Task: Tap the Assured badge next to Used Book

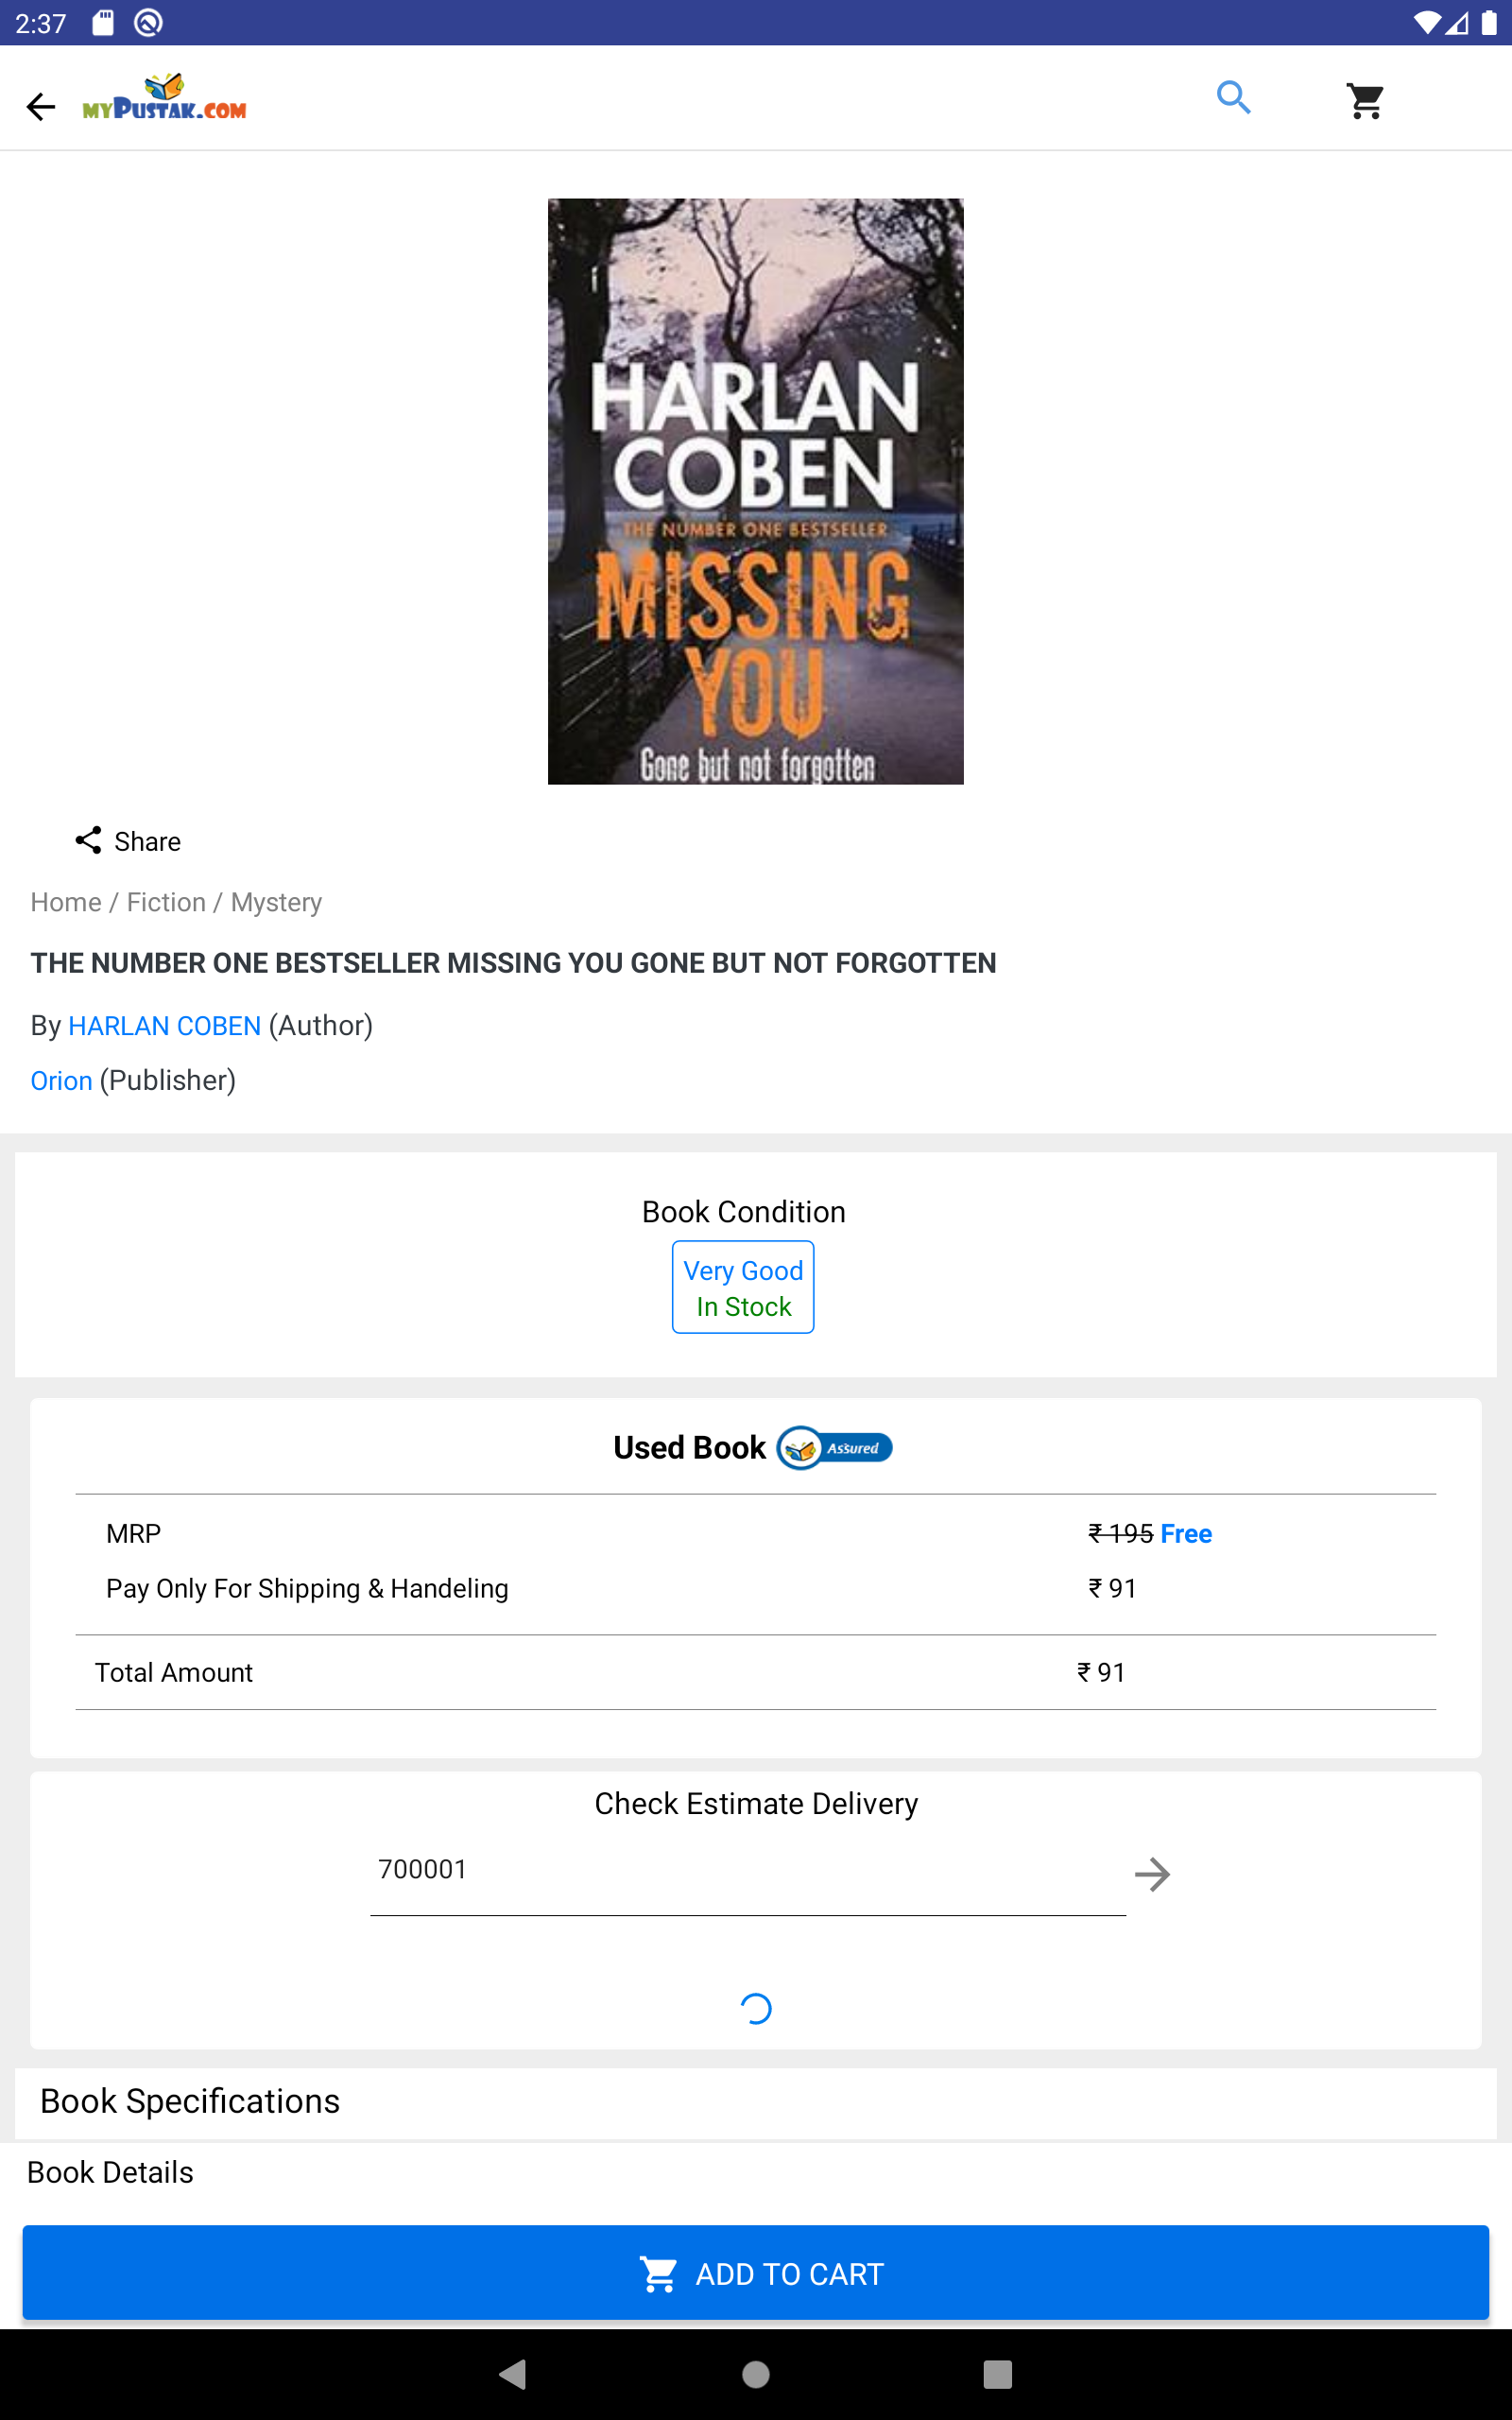Action: point(835,1447)
